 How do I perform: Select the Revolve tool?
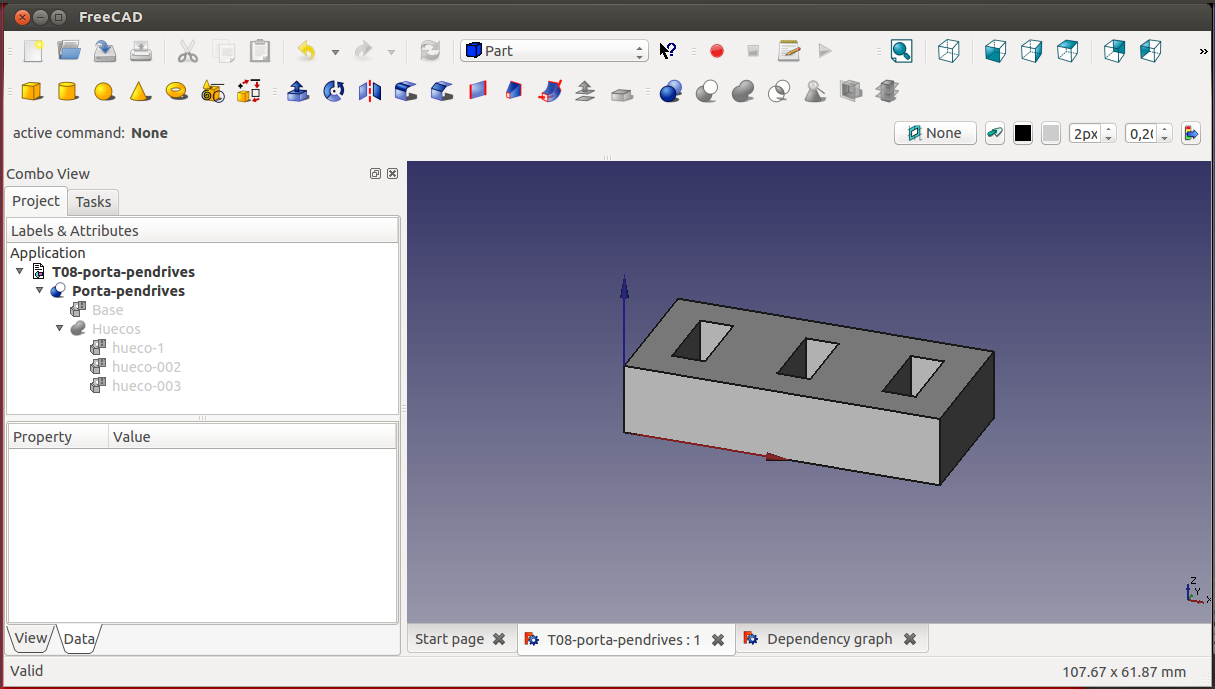[x=333, y=92]
